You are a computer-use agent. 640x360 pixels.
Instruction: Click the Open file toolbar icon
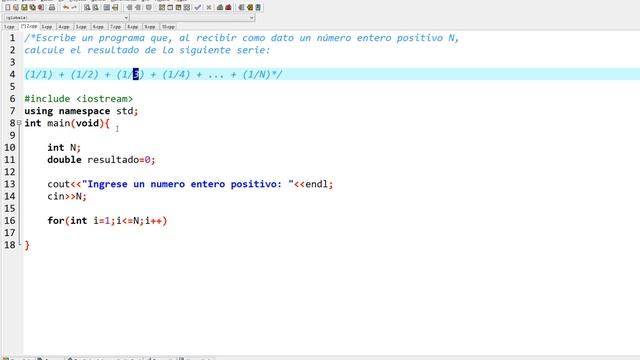click(x=16, y=7)
